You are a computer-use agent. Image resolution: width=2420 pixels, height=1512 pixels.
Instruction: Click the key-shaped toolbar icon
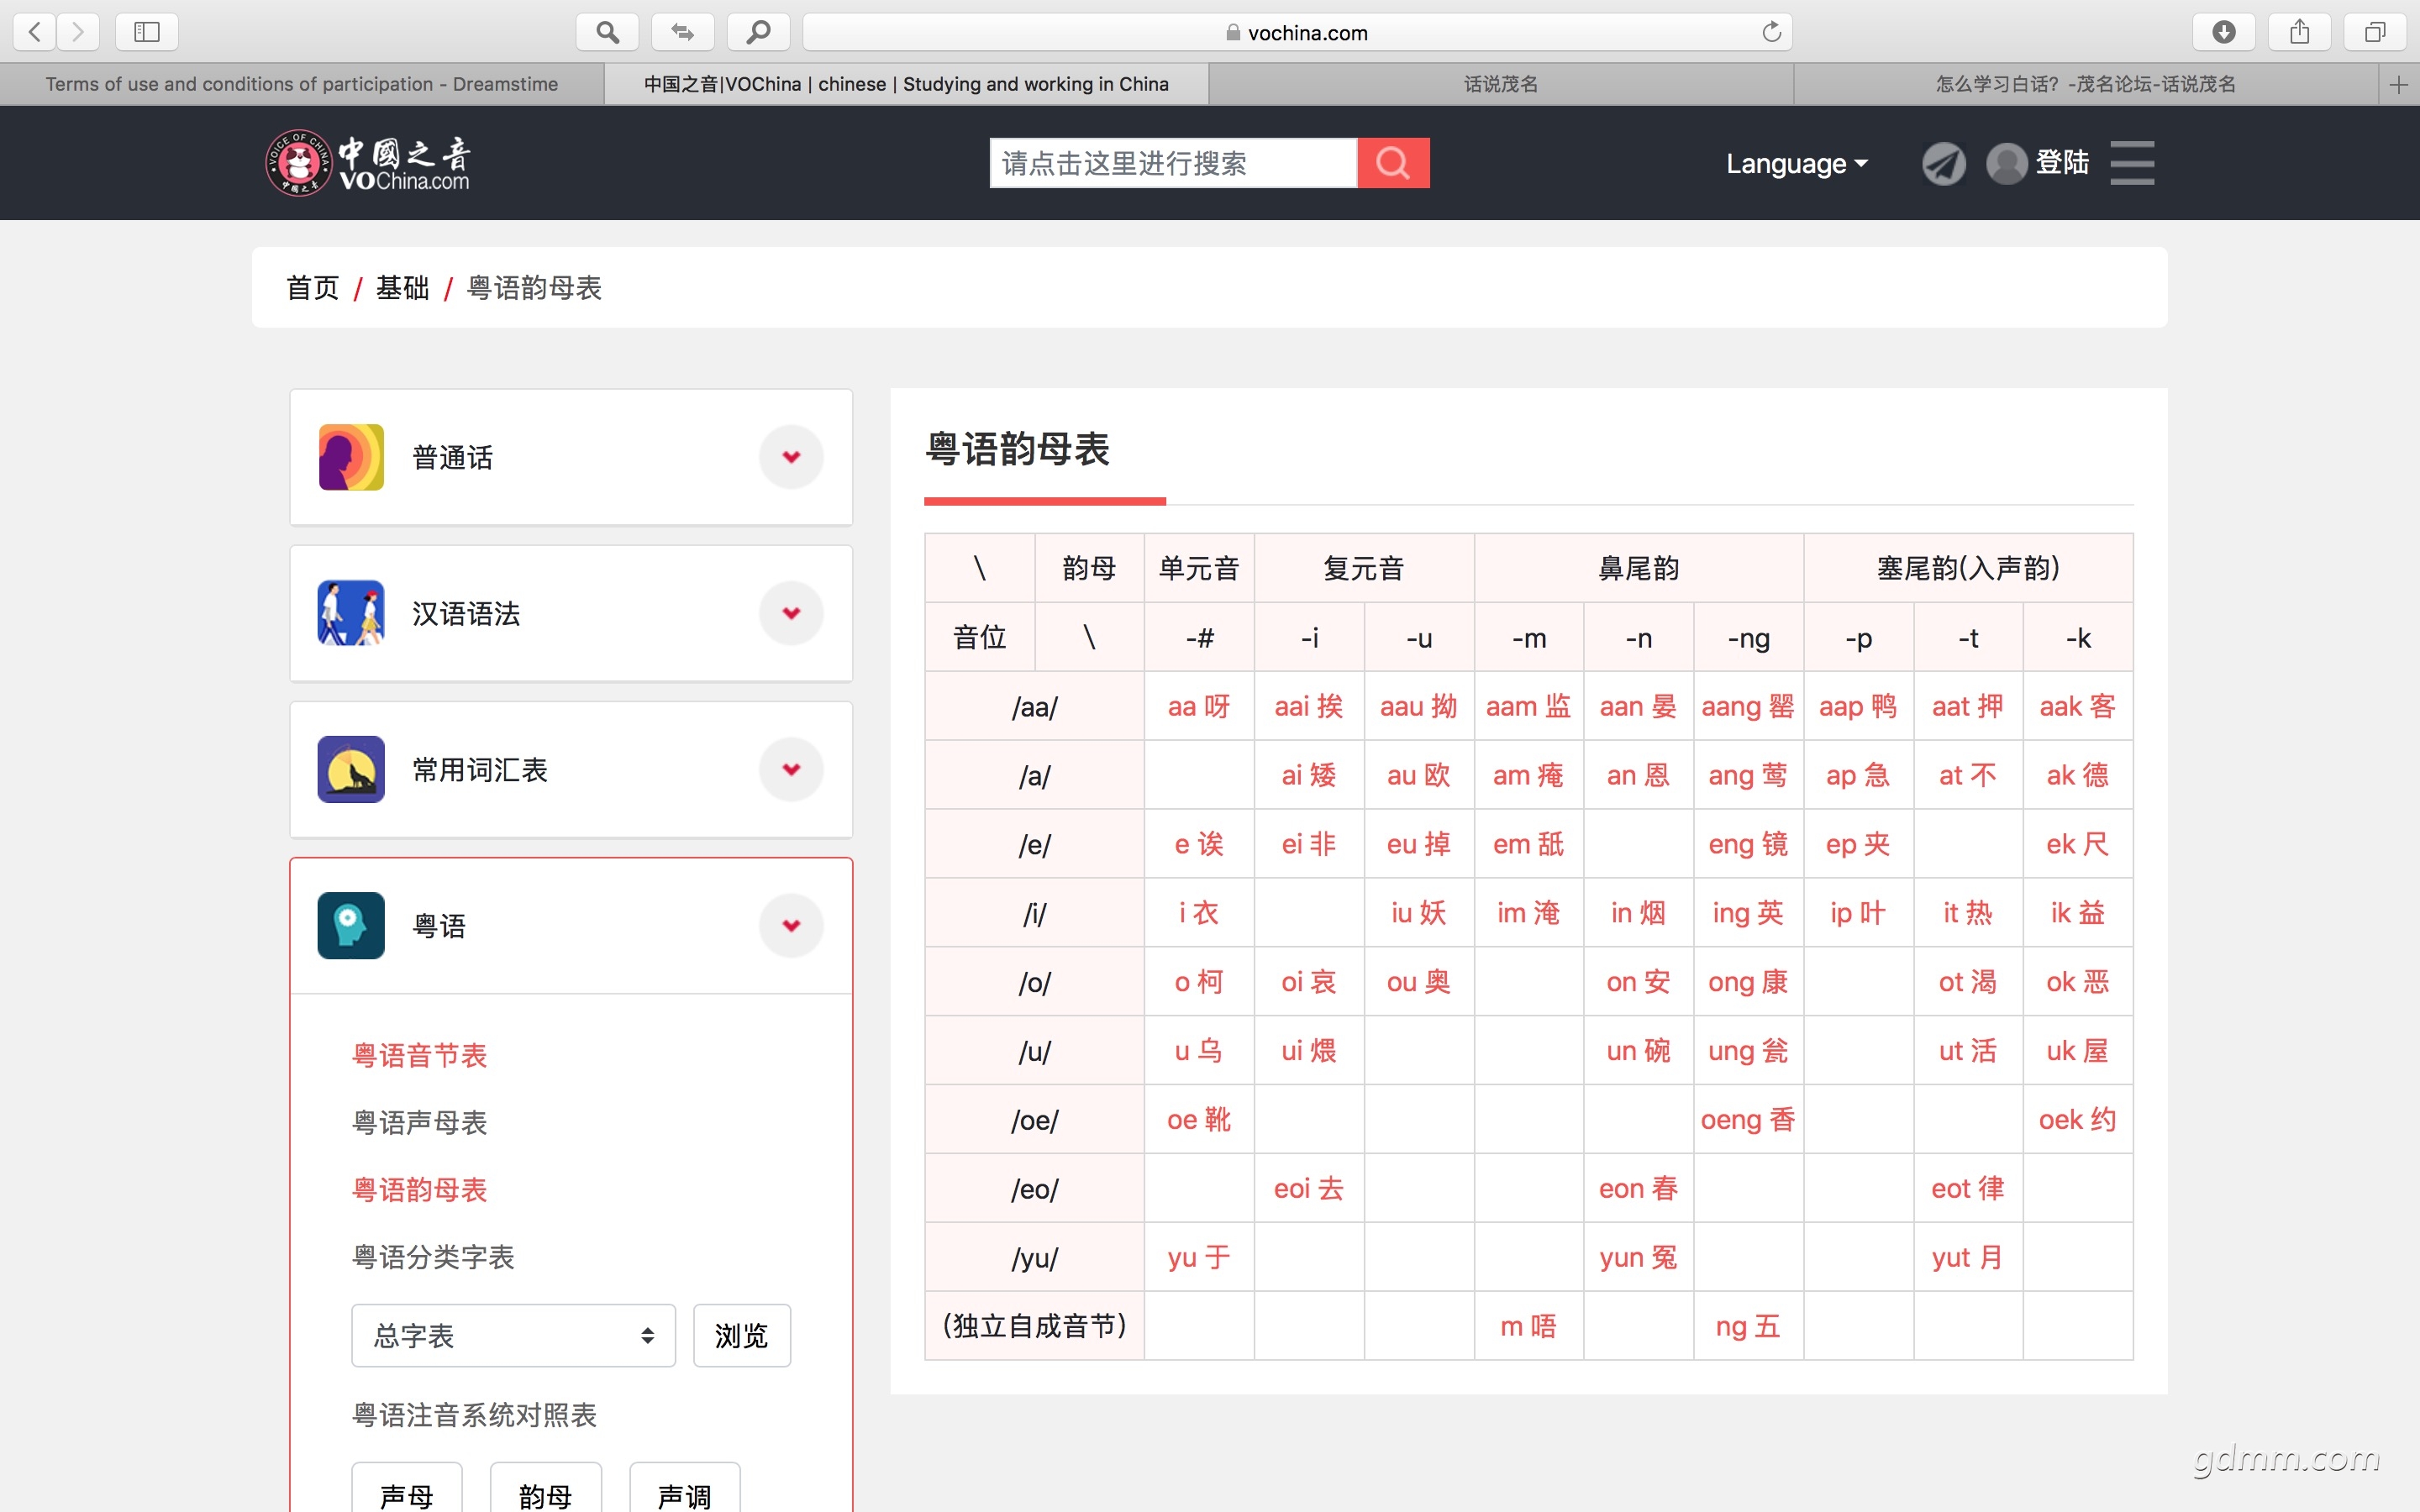tap(759, 32)
